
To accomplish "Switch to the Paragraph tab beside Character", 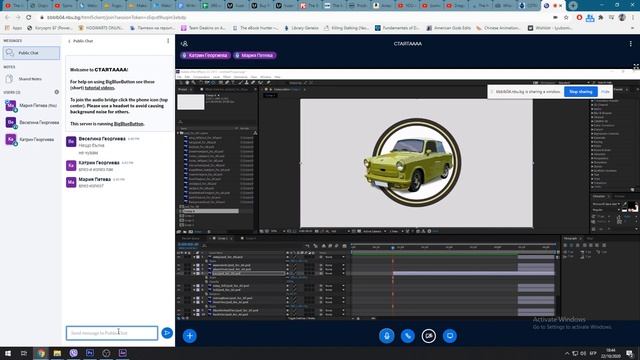I will [x=619, y=196].
